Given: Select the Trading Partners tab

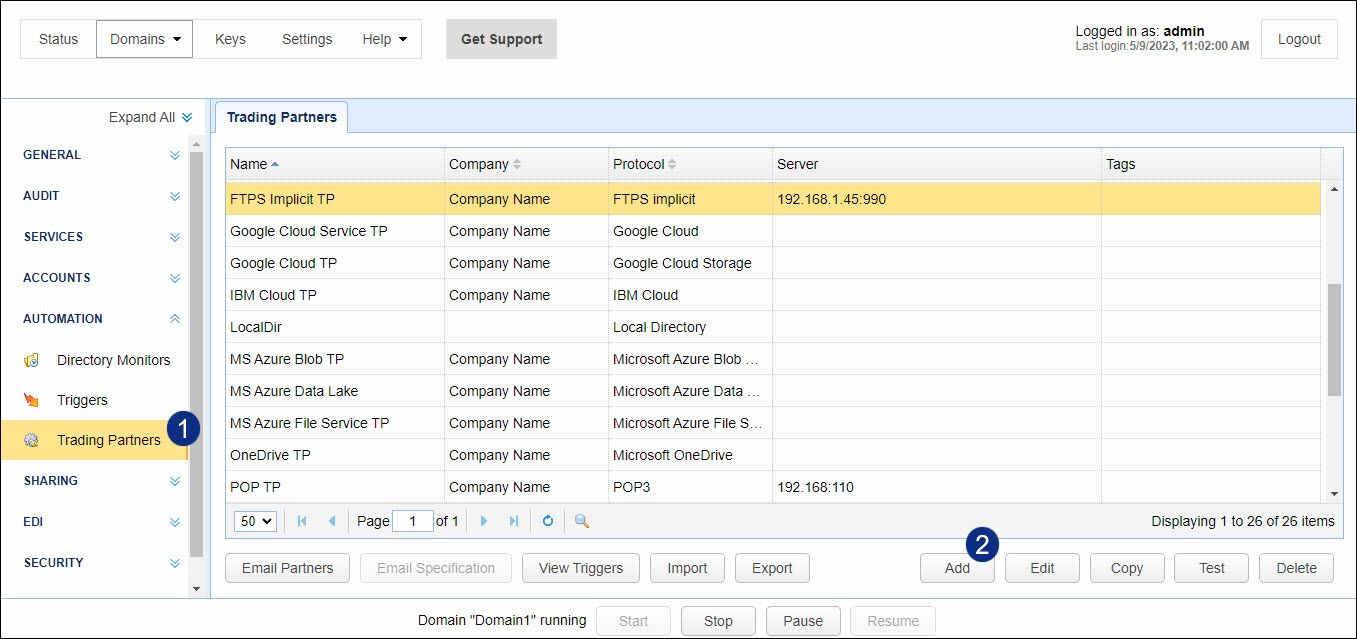Looking at the screenshot, I should pos(282,117).
